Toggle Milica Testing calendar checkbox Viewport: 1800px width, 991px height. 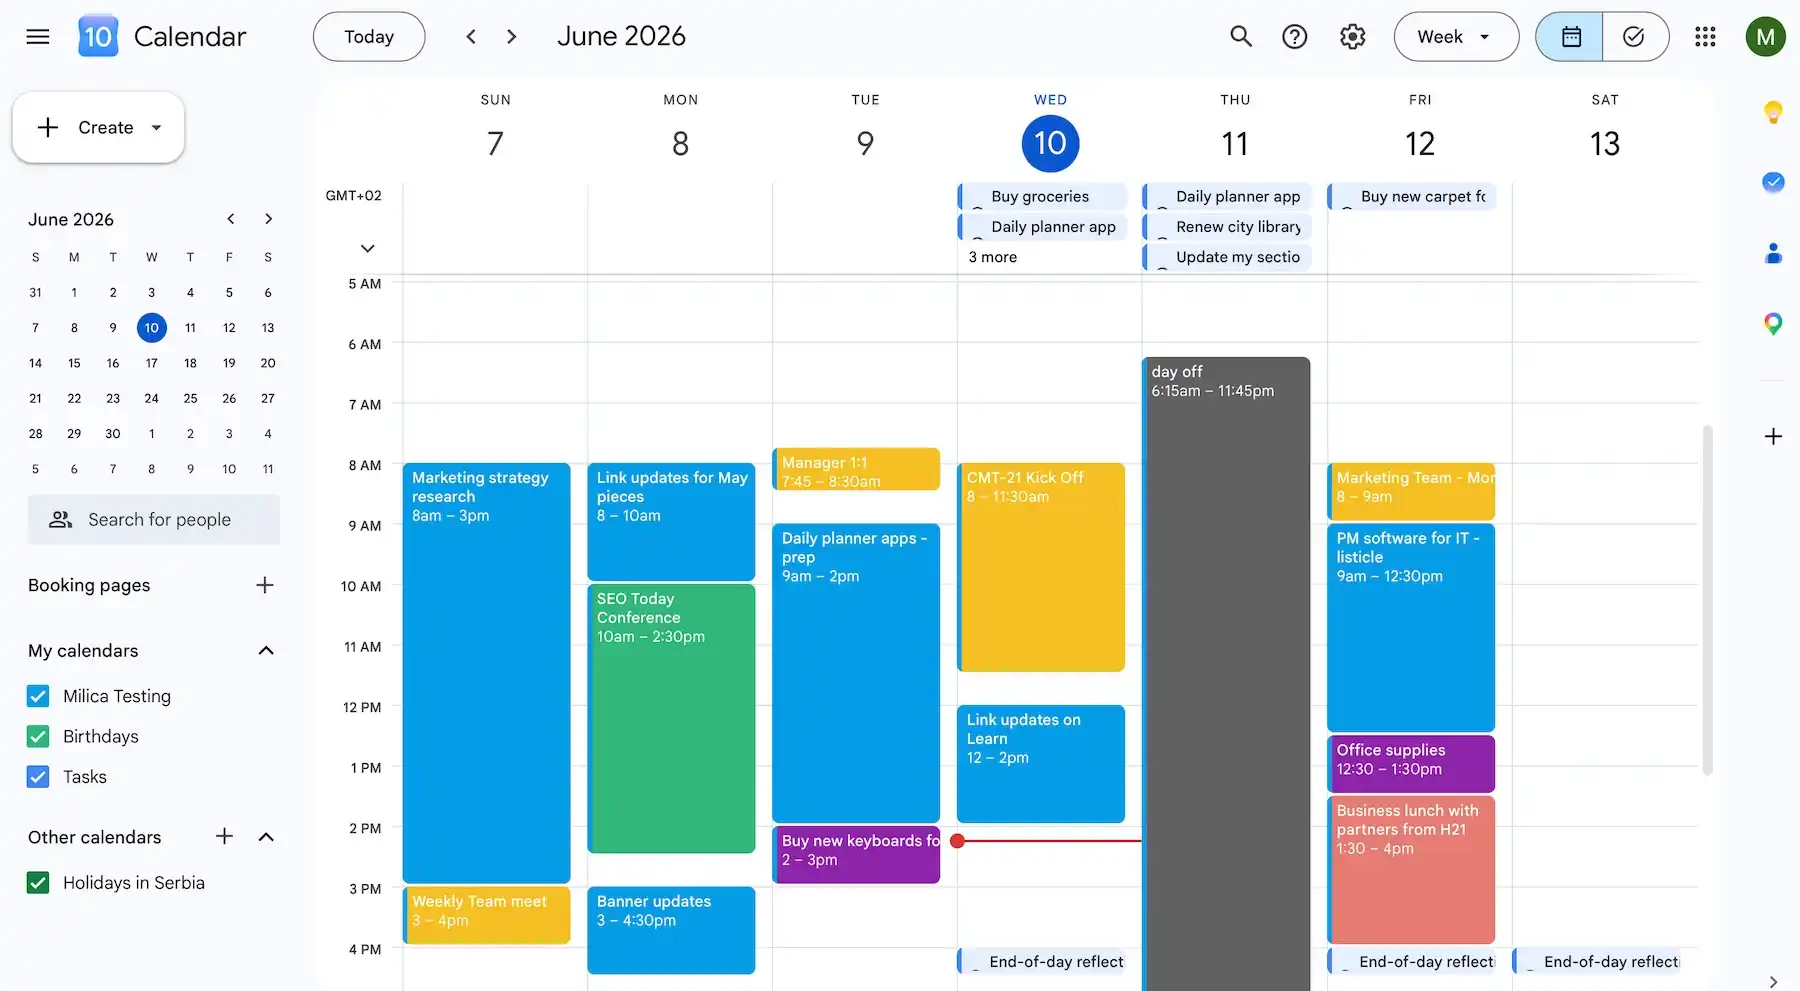[x=38, y=696]
